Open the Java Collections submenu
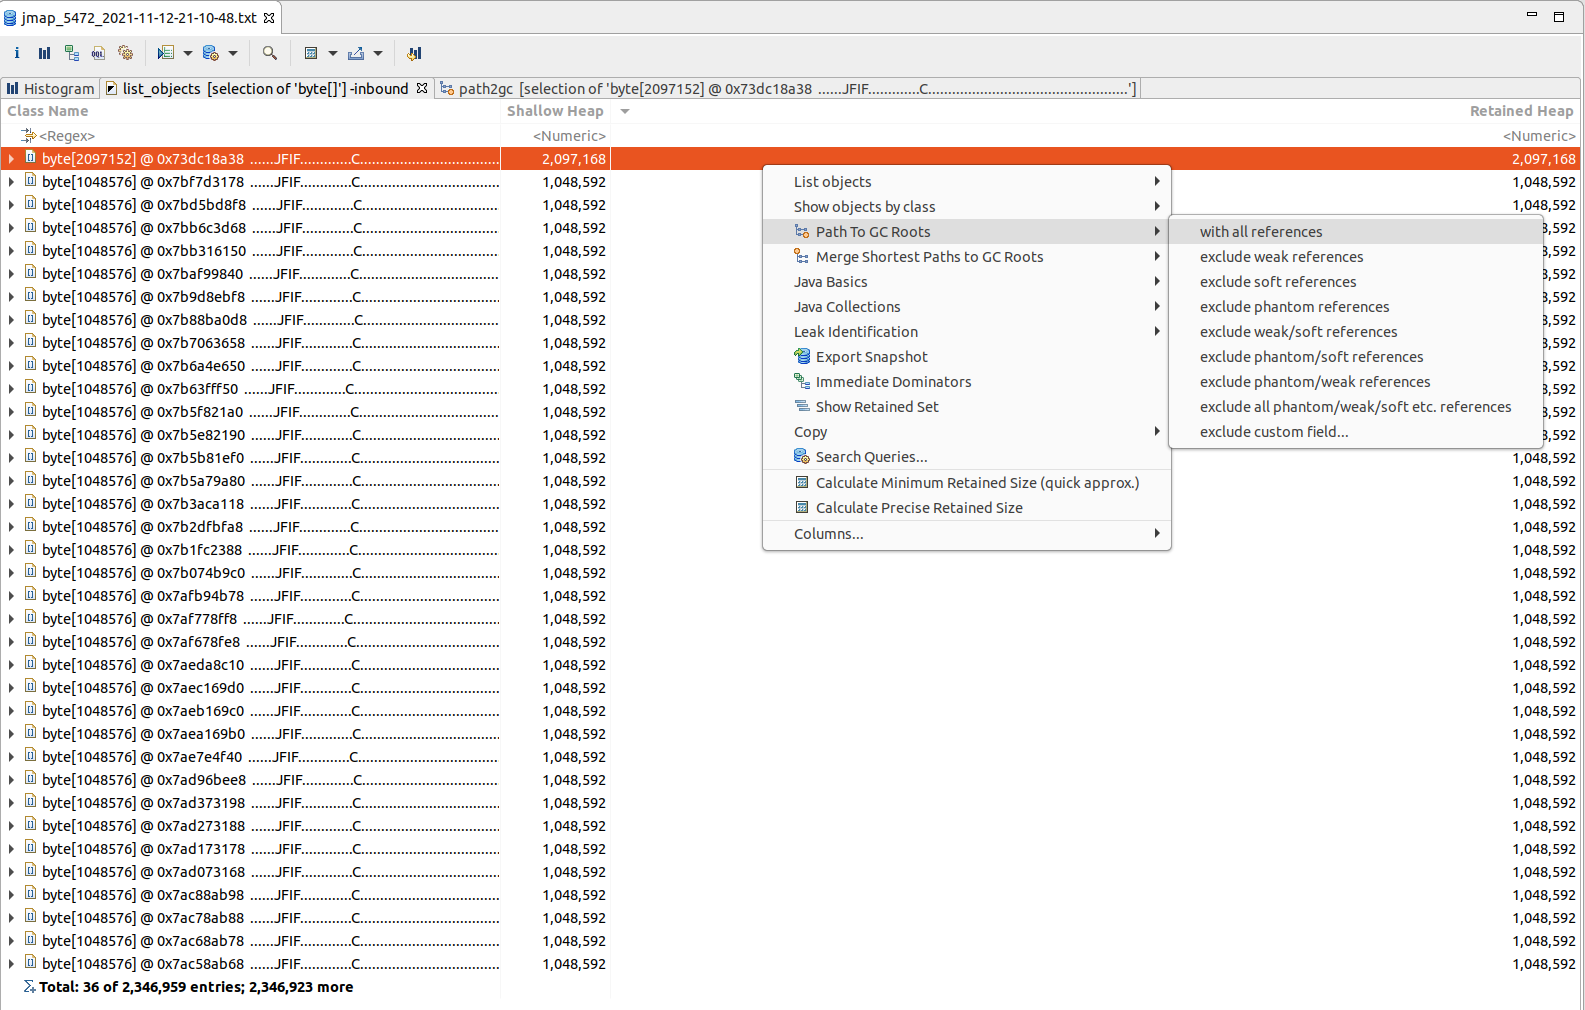 967,307
